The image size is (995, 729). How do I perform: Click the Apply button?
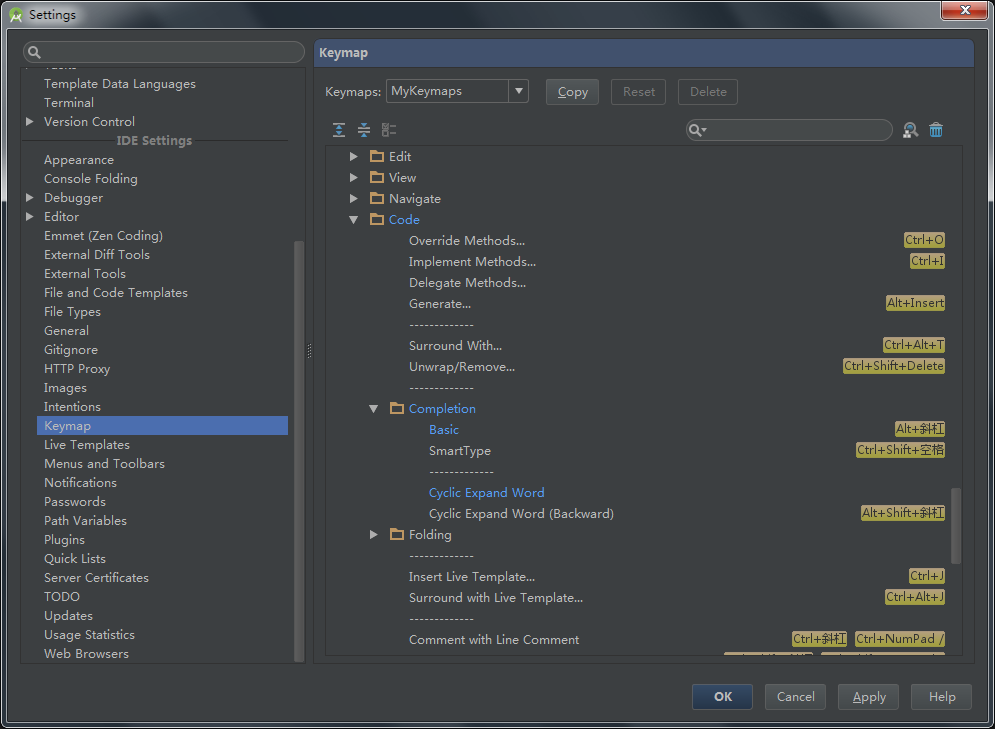tap(868, 697)
